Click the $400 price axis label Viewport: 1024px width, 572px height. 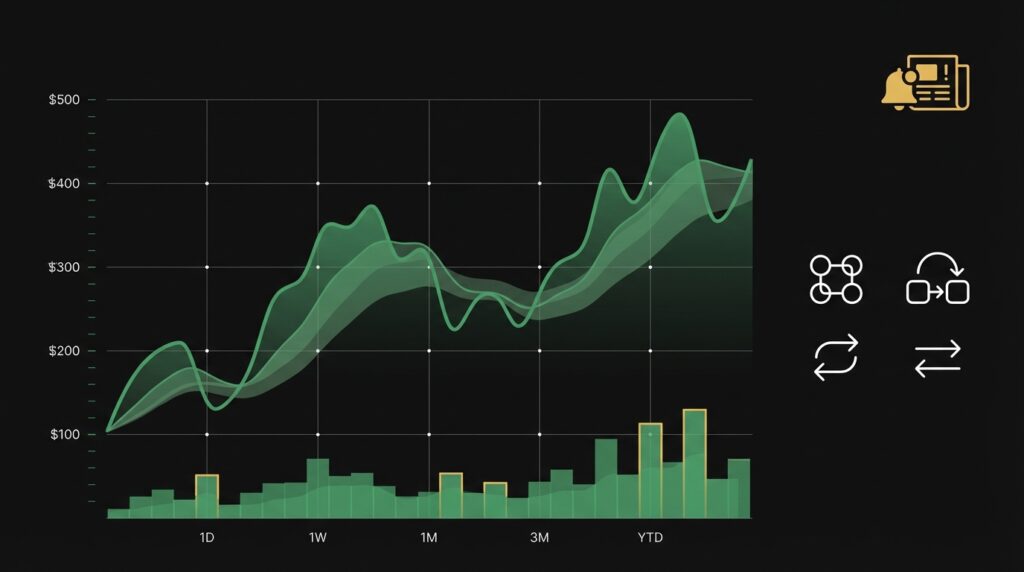[x=64, y=184]
